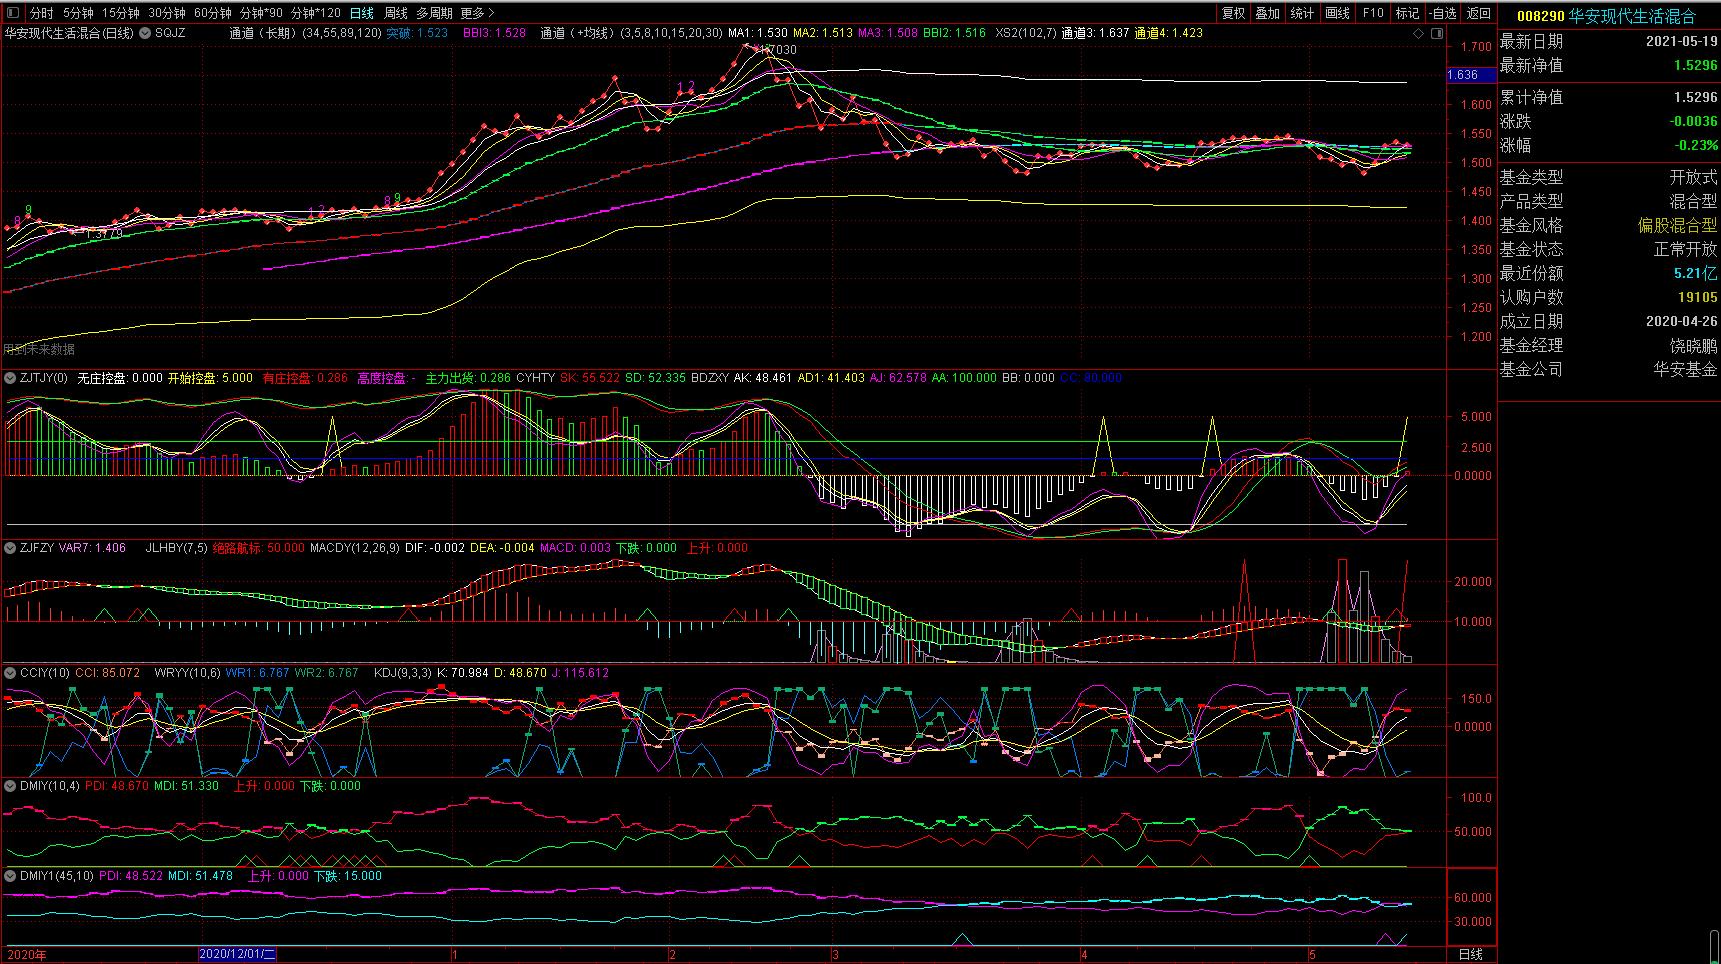Select the SQJZ indicator label
The width and height of the screenshot is (1721, 964).
tap(170, 33)
